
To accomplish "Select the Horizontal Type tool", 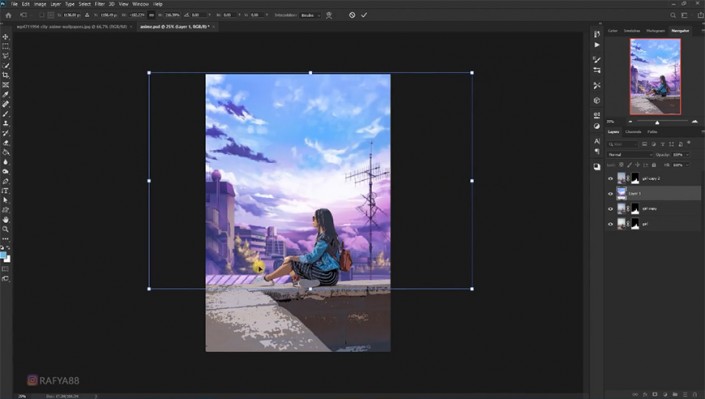I will pyautogui.click(x=5, y=191).
